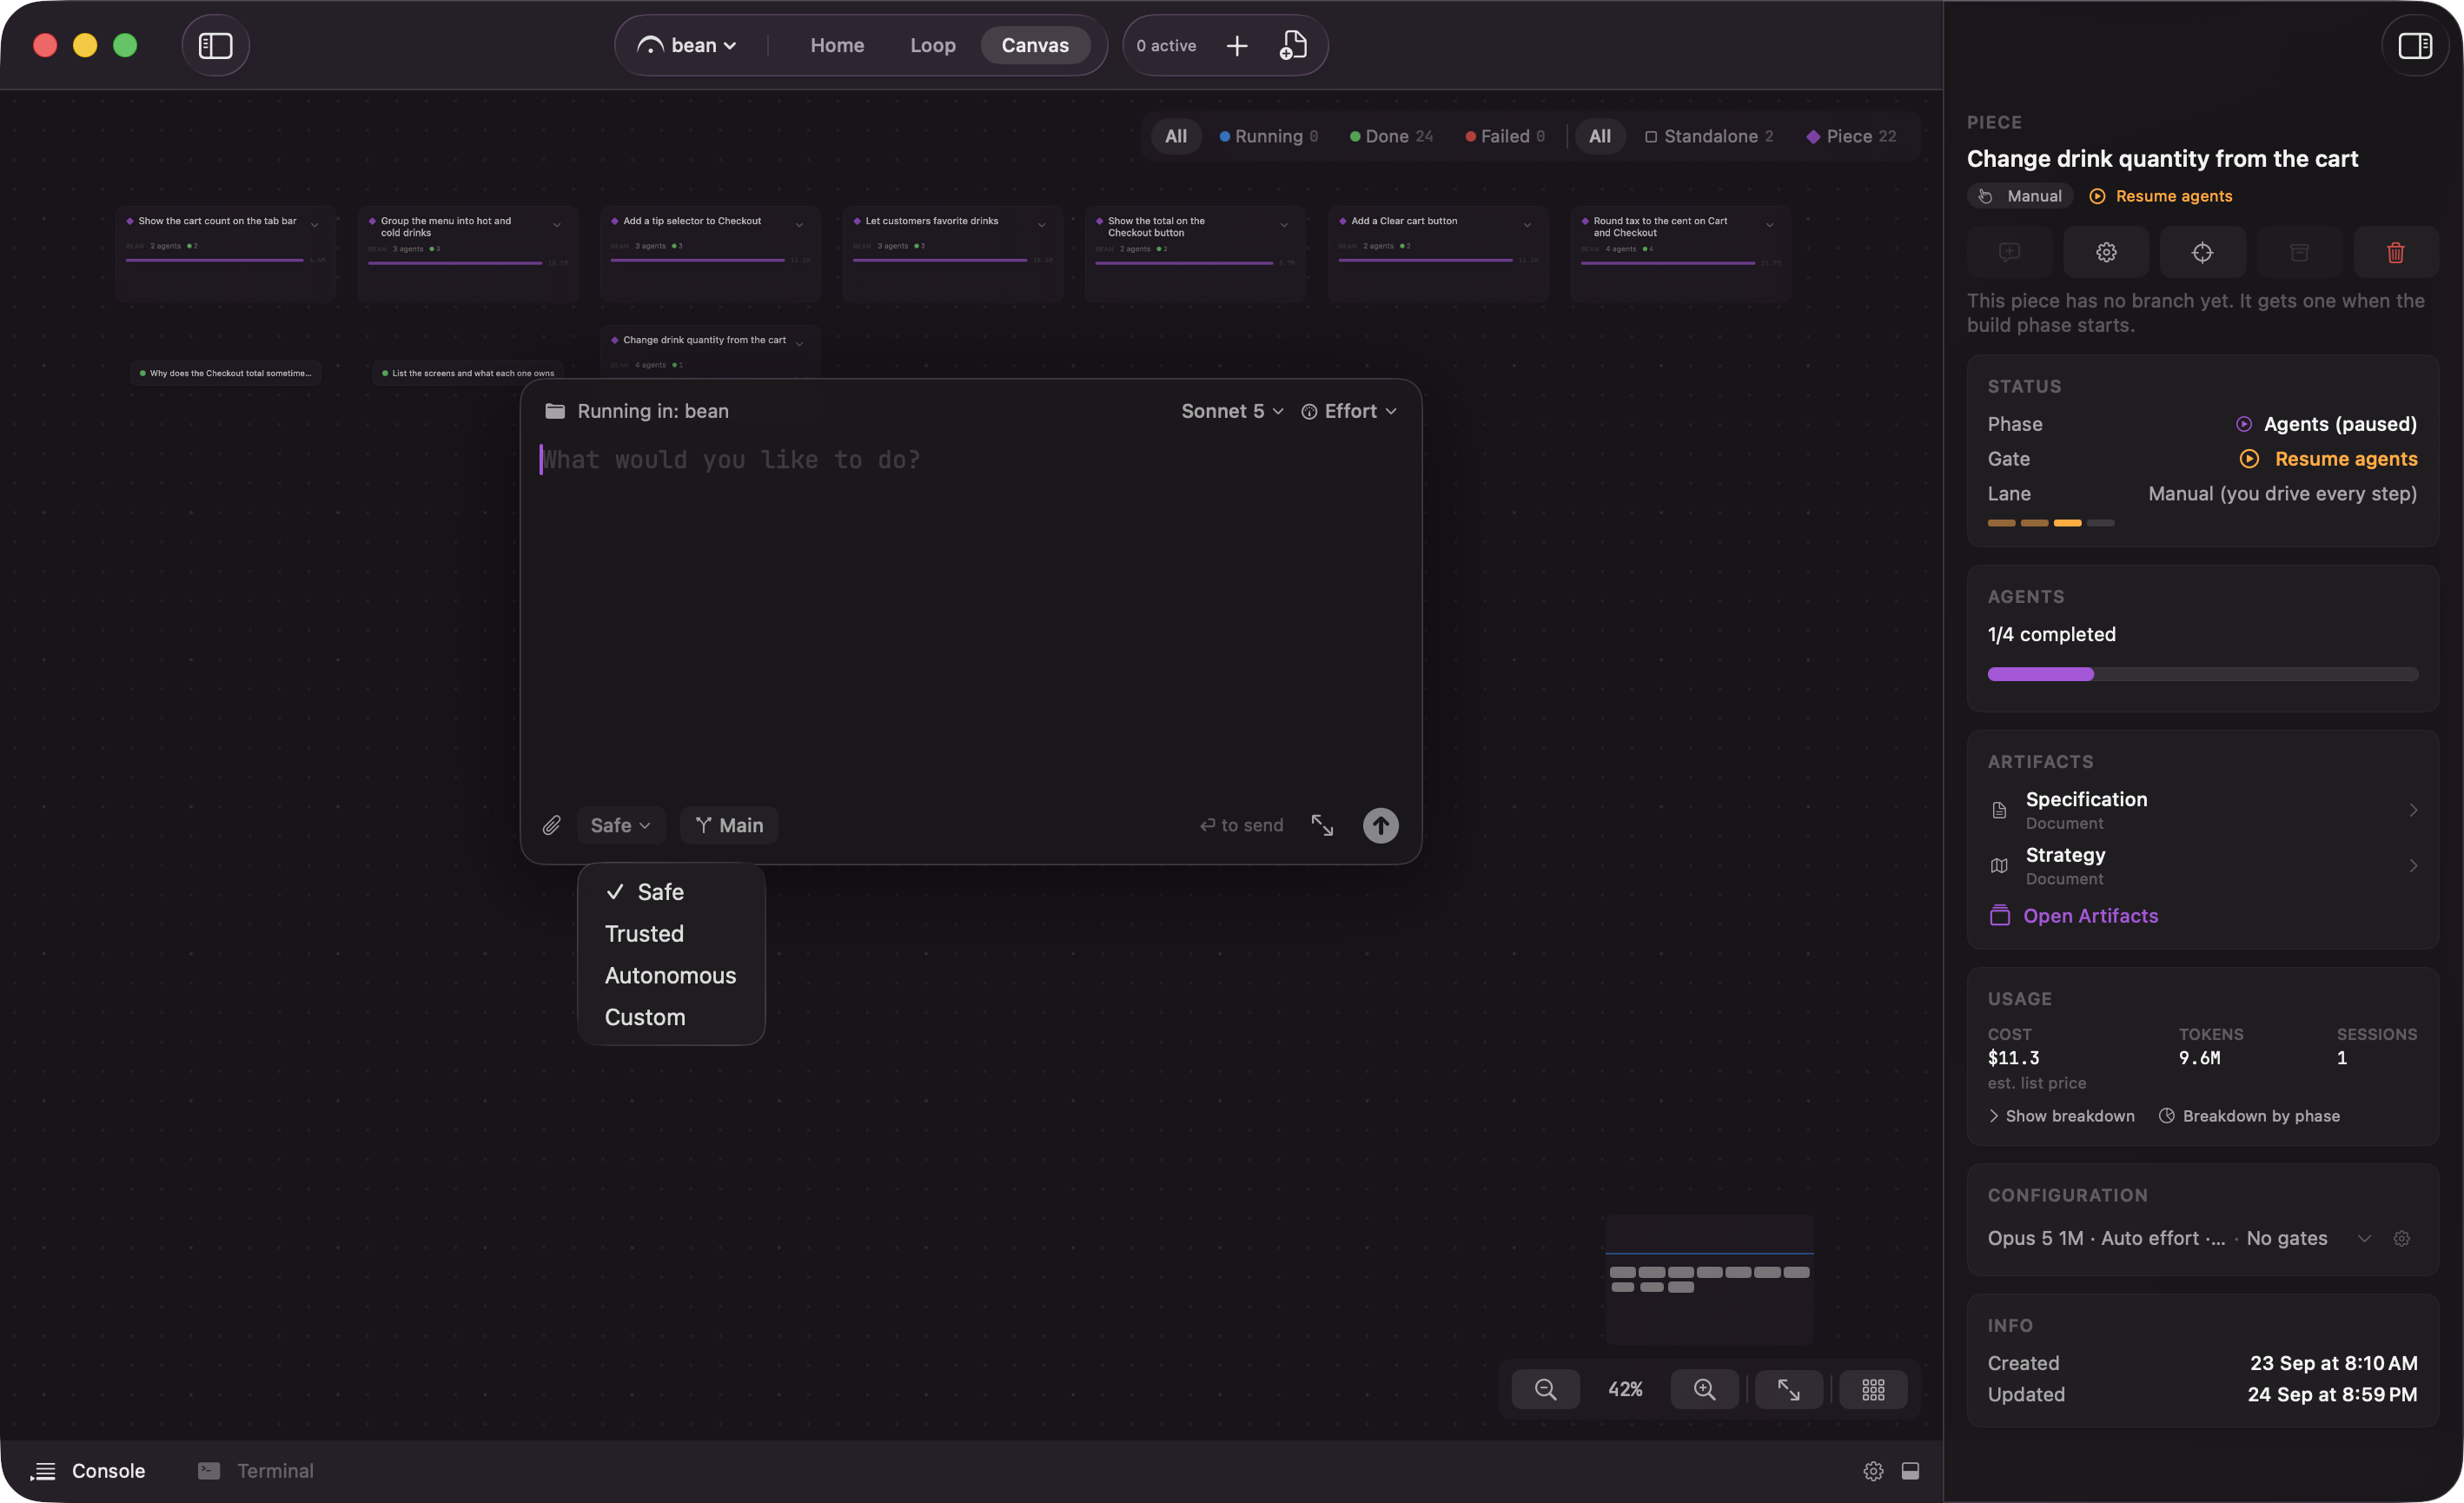Click the Terminal icon
The width and height of the screenshot is (2464, 1503).
(209, 1471)
